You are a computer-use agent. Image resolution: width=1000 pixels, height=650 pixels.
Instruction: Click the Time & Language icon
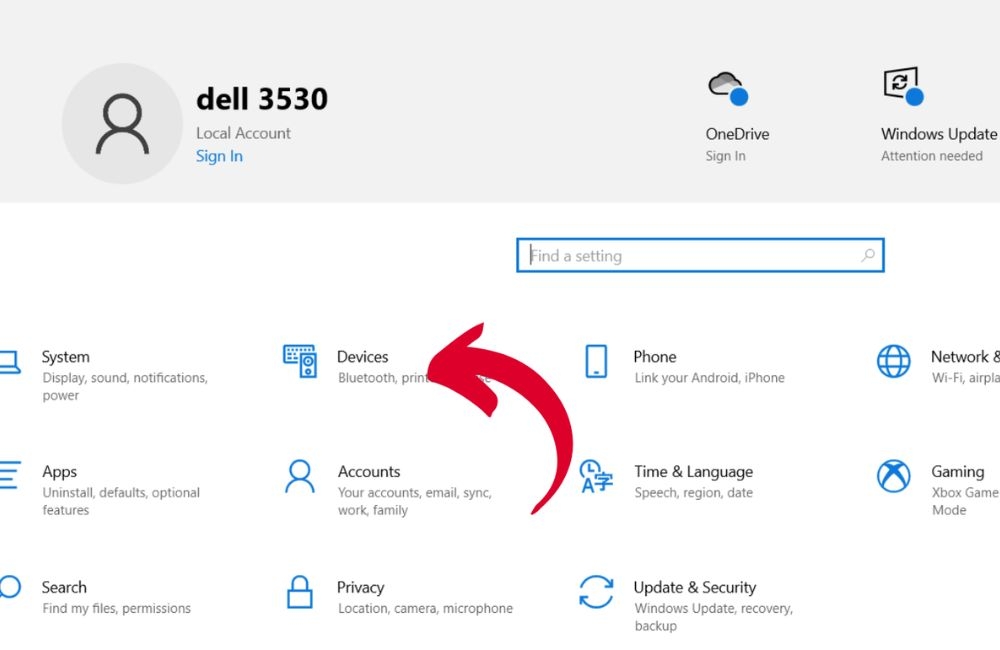[x=596, y=476]
